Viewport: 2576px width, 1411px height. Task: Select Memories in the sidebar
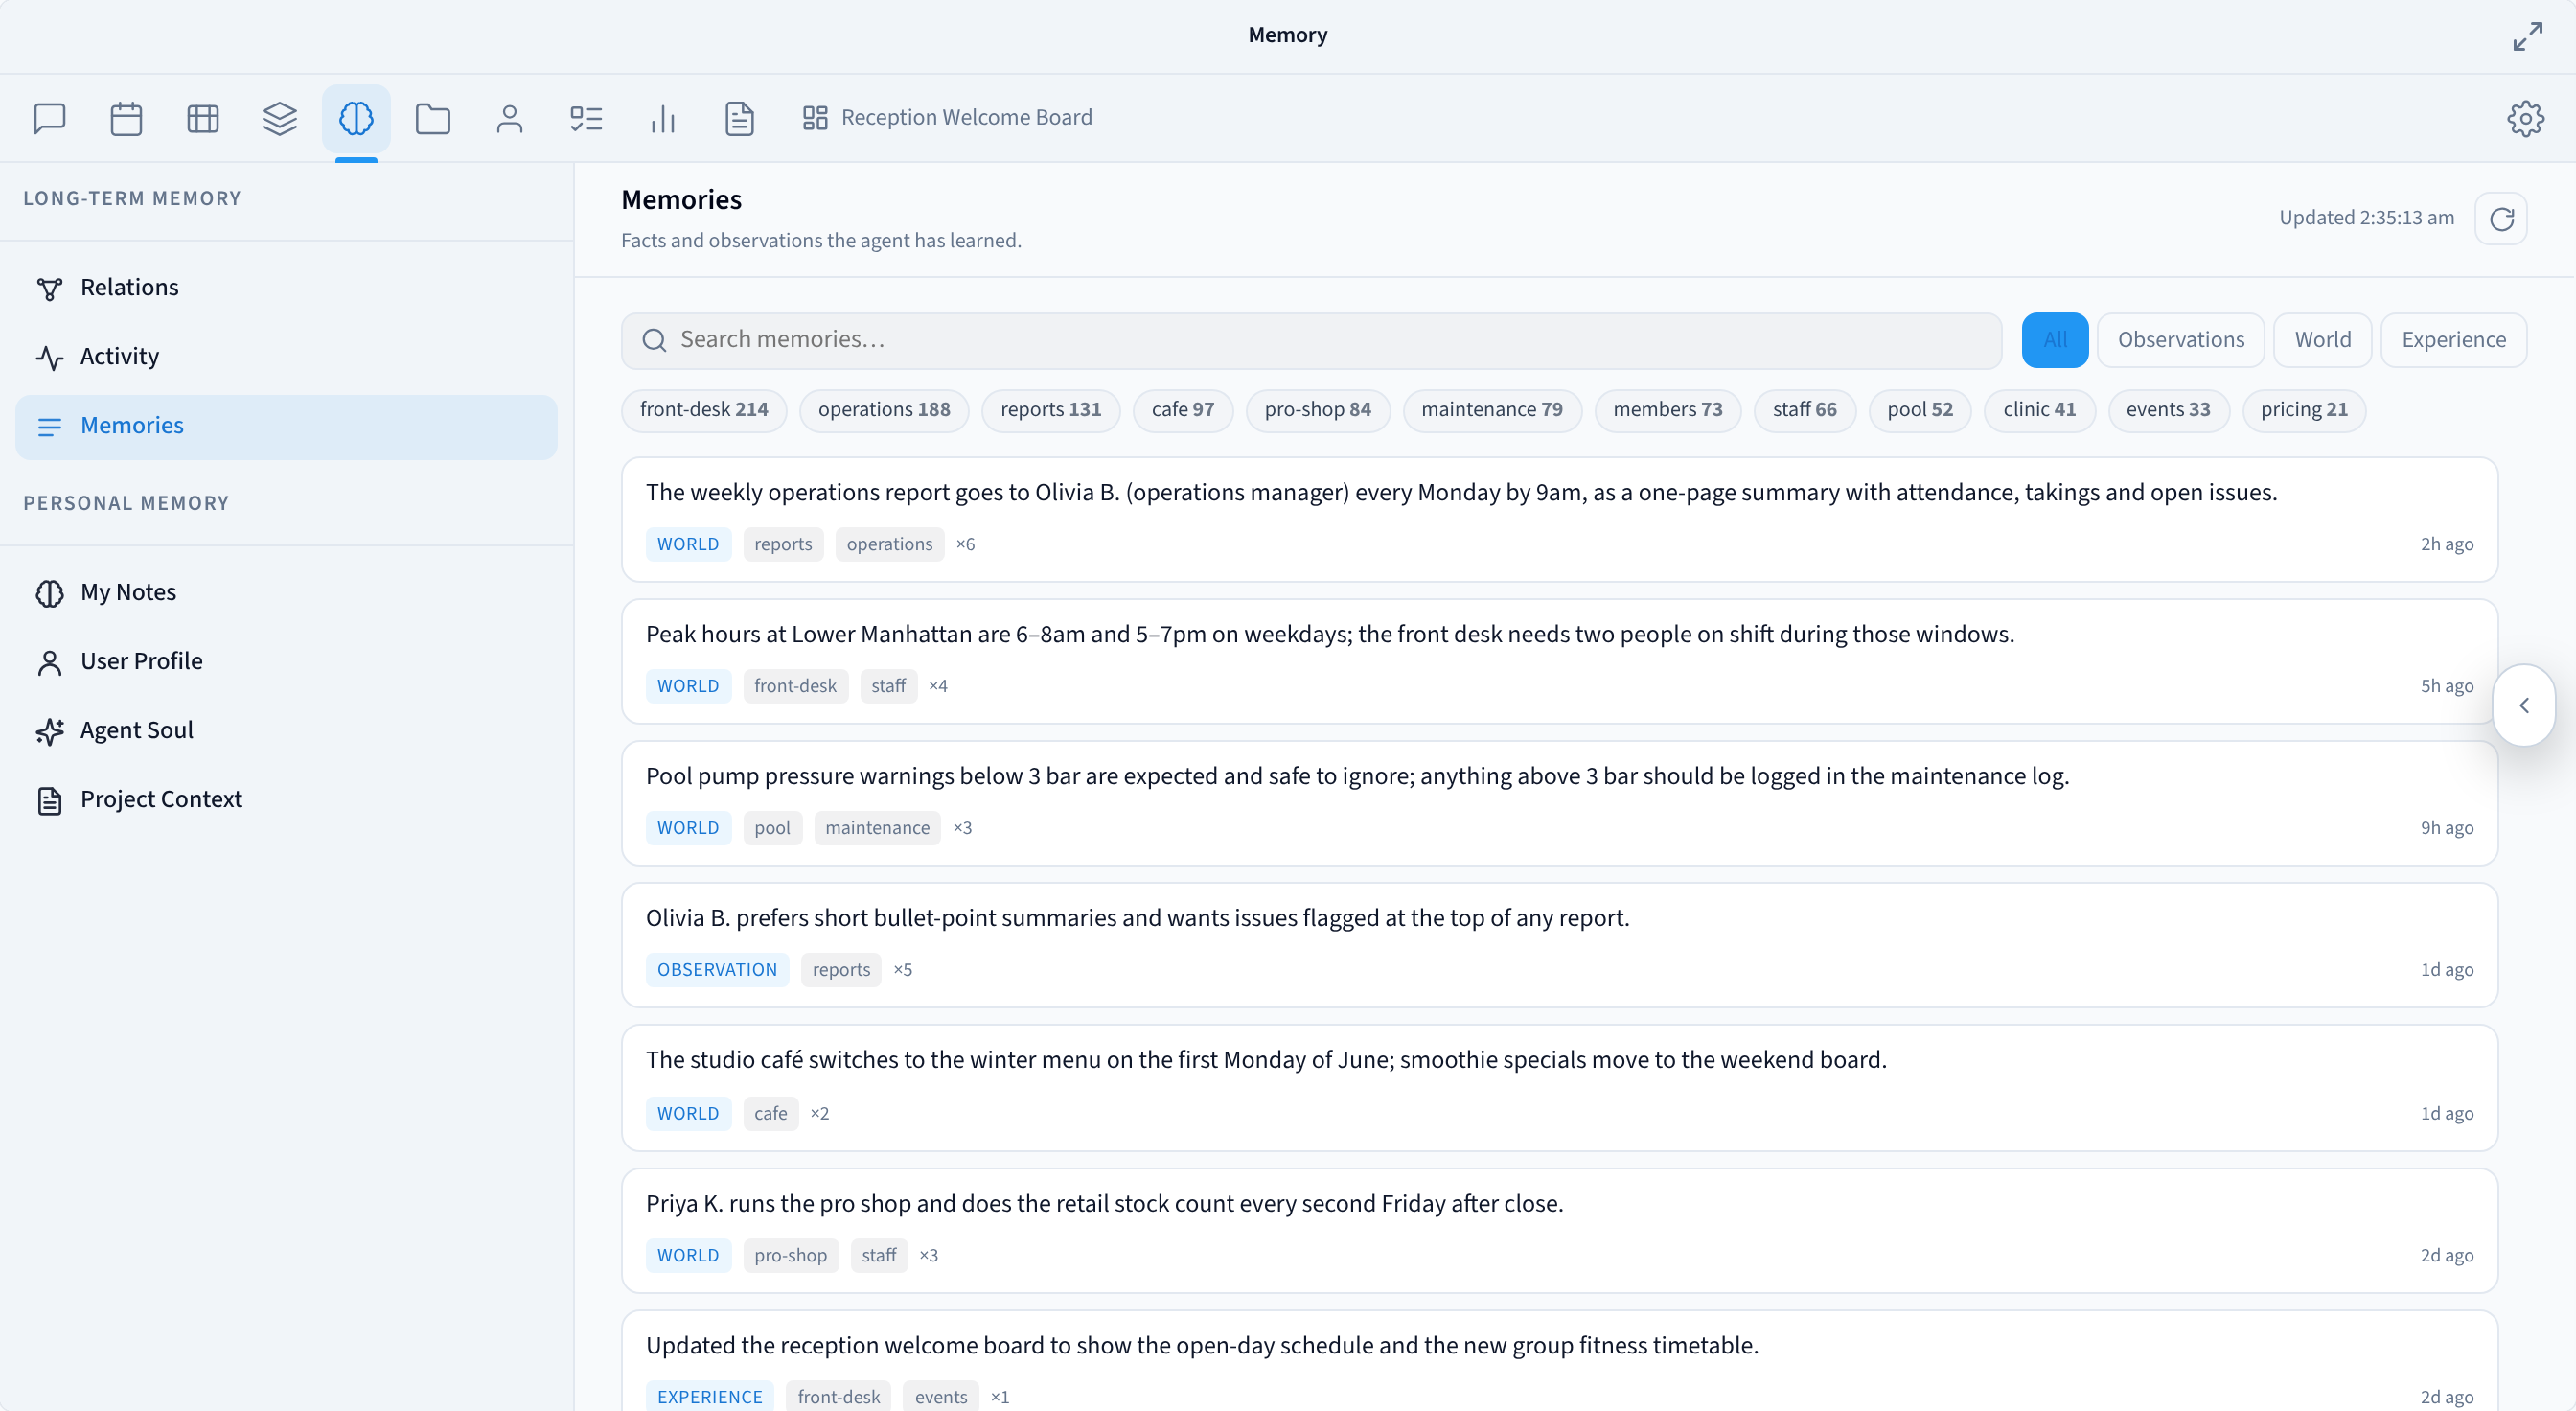pos(286,427)
